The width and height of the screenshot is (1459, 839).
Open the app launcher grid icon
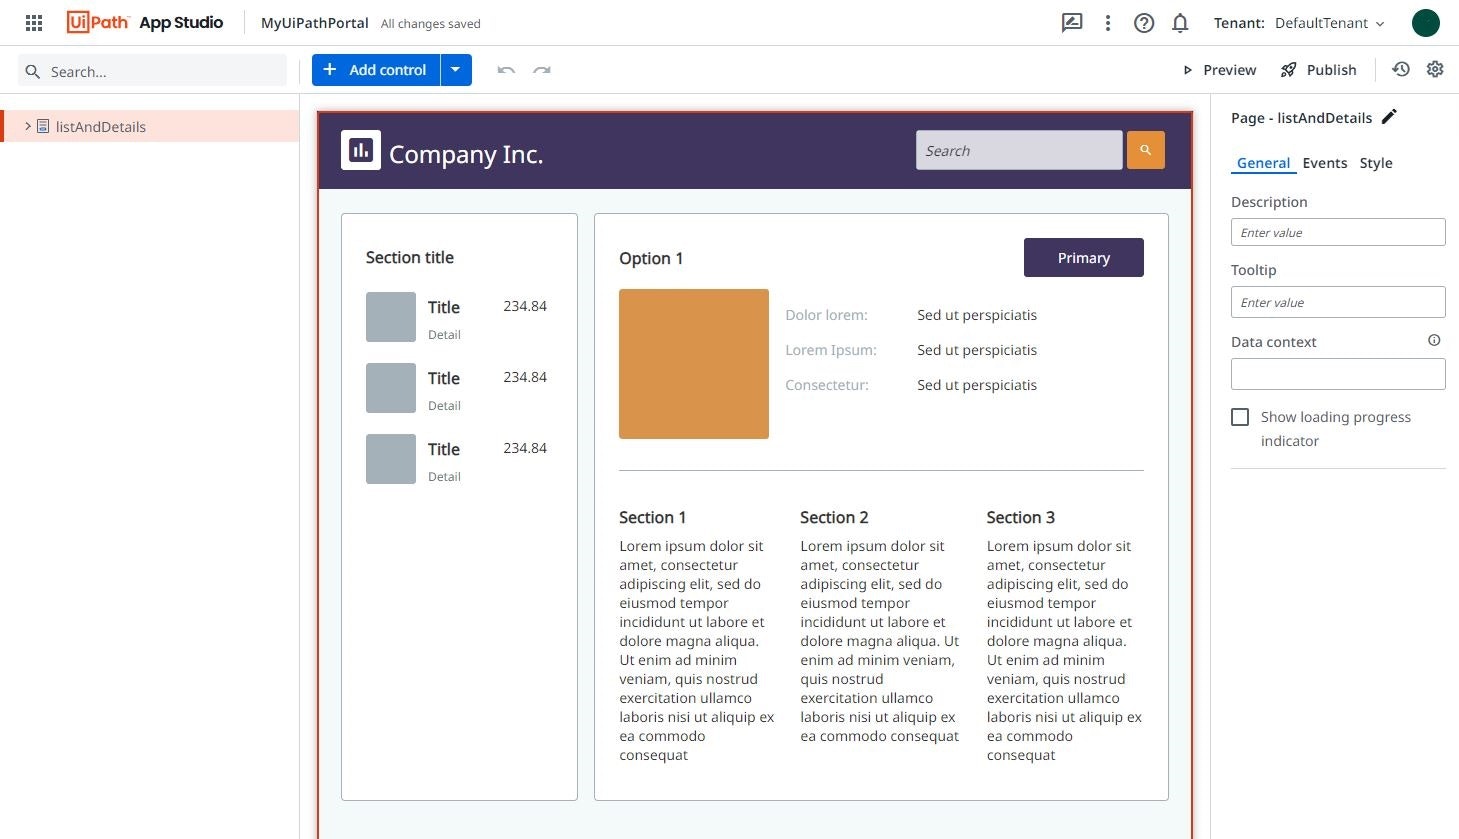[x=33, y=22]
